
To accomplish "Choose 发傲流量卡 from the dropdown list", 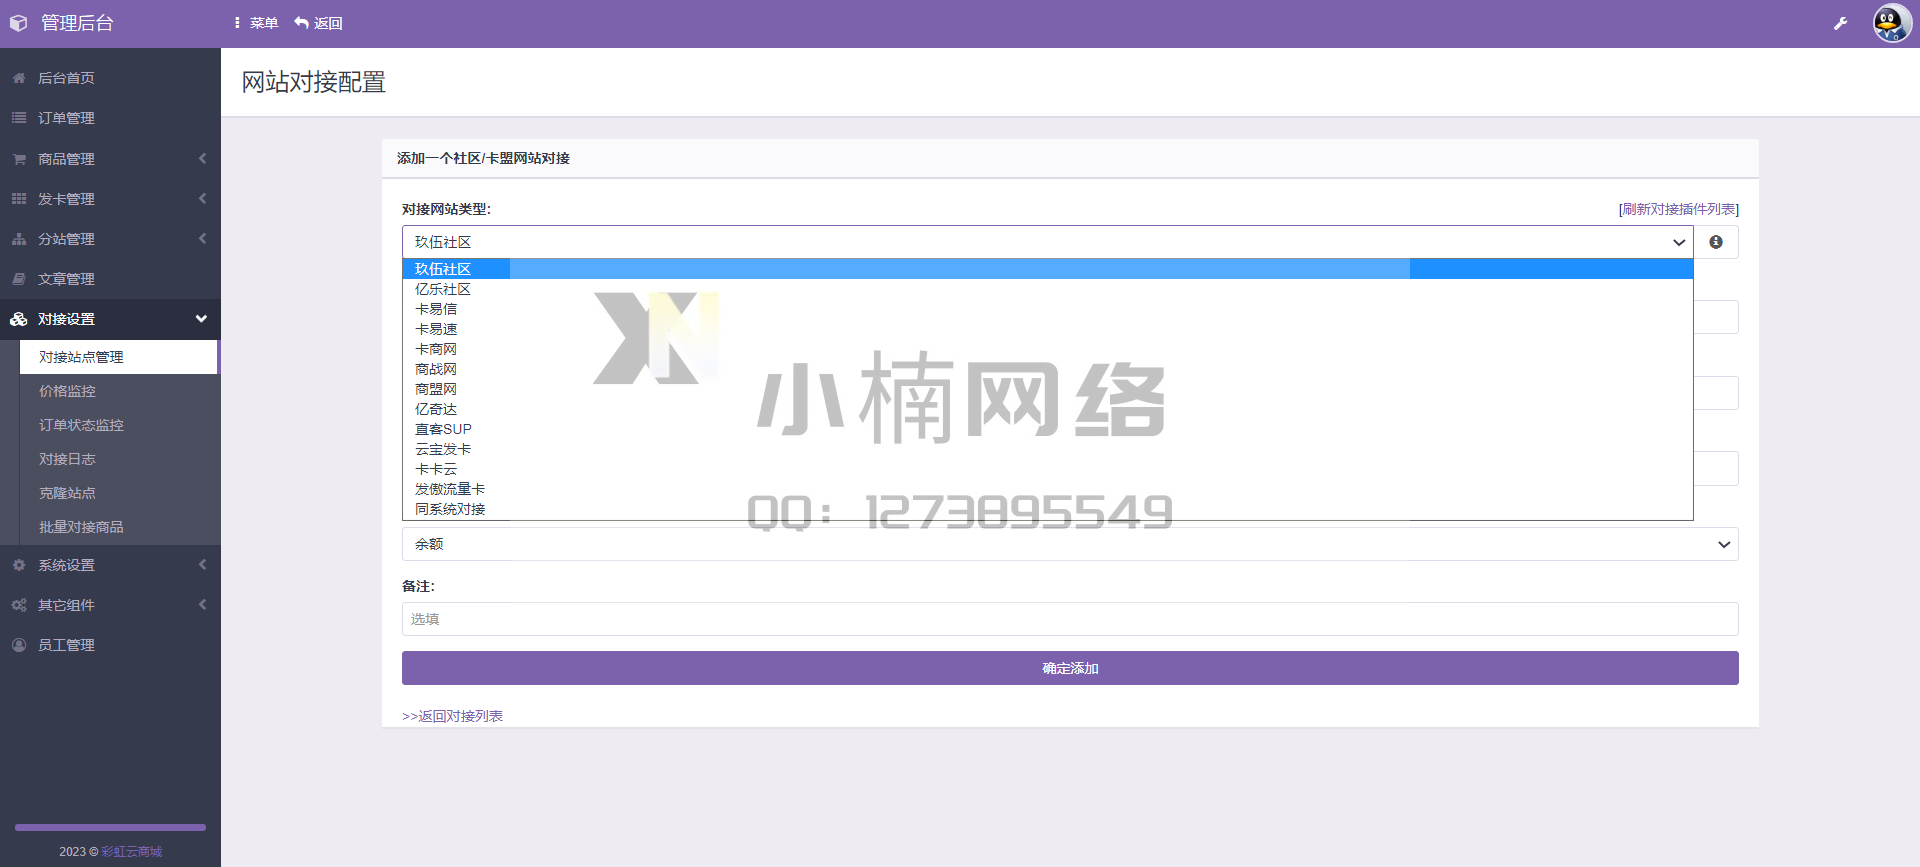I will [1047, 489].
